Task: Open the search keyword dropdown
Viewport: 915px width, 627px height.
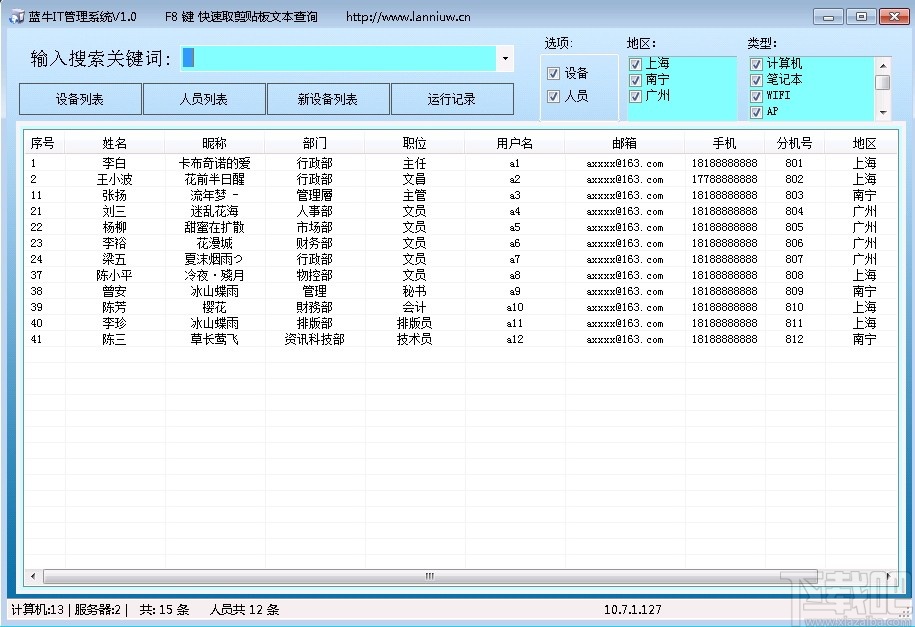Action: pos(505,59)
